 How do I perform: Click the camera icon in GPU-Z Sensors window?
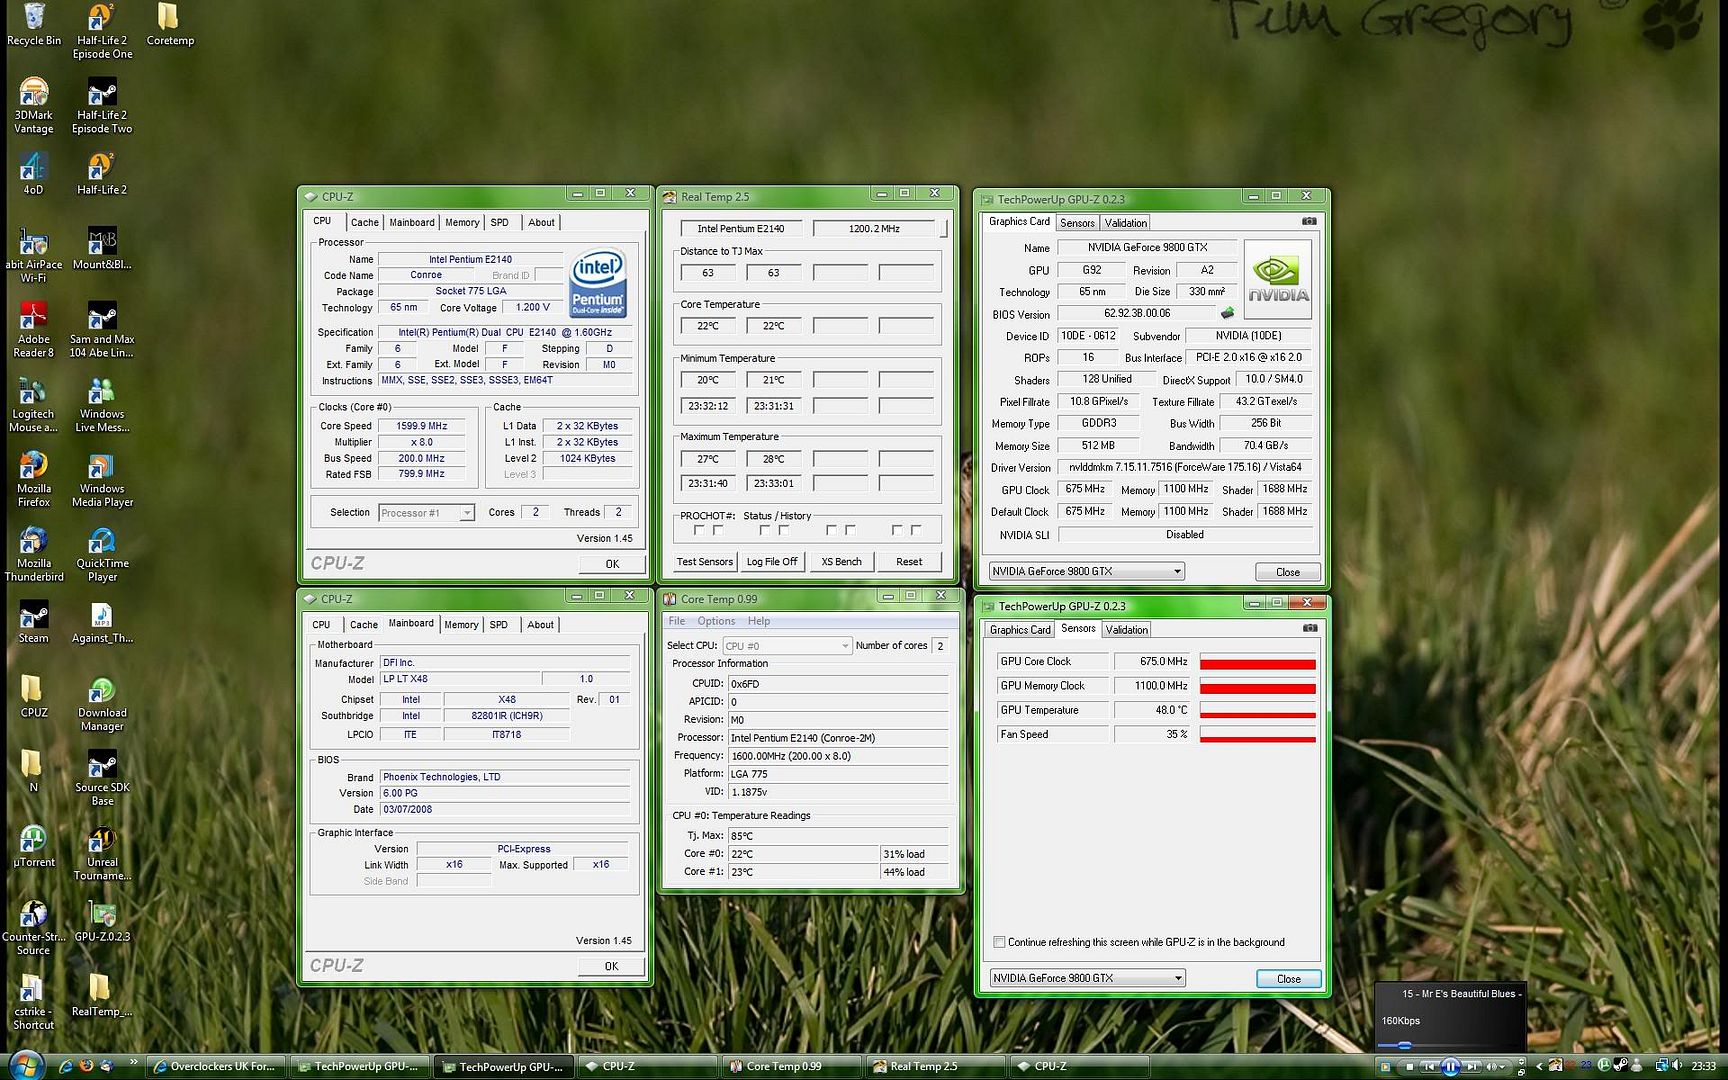tap(1310, 628)
